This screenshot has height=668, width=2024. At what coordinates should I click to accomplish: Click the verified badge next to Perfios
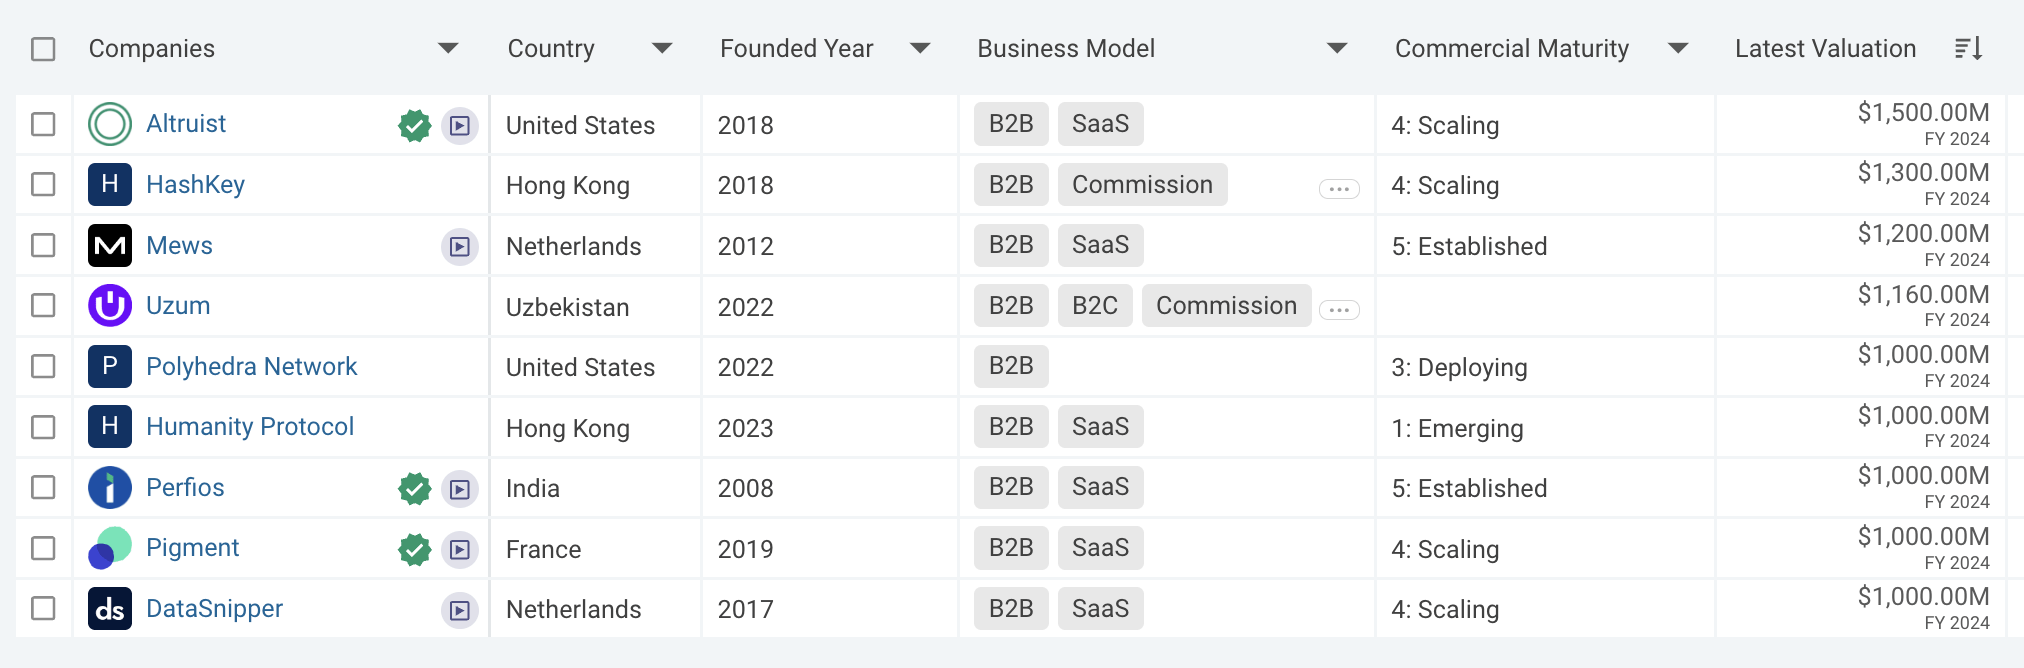click(414, 488)
